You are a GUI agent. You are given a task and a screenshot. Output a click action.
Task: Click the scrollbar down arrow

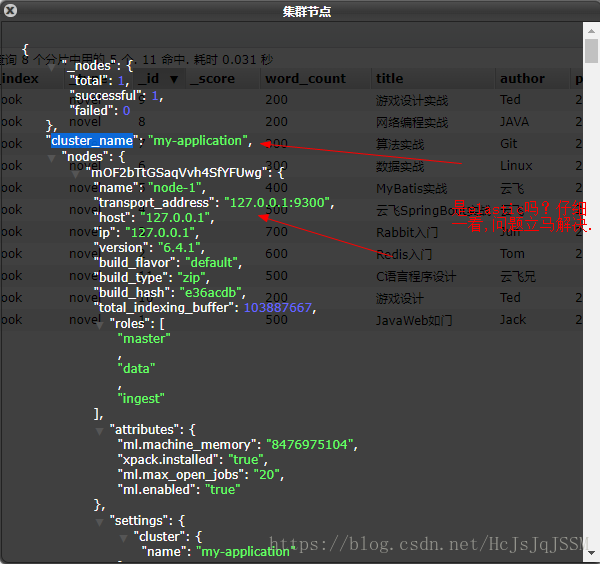pos(591,554)
